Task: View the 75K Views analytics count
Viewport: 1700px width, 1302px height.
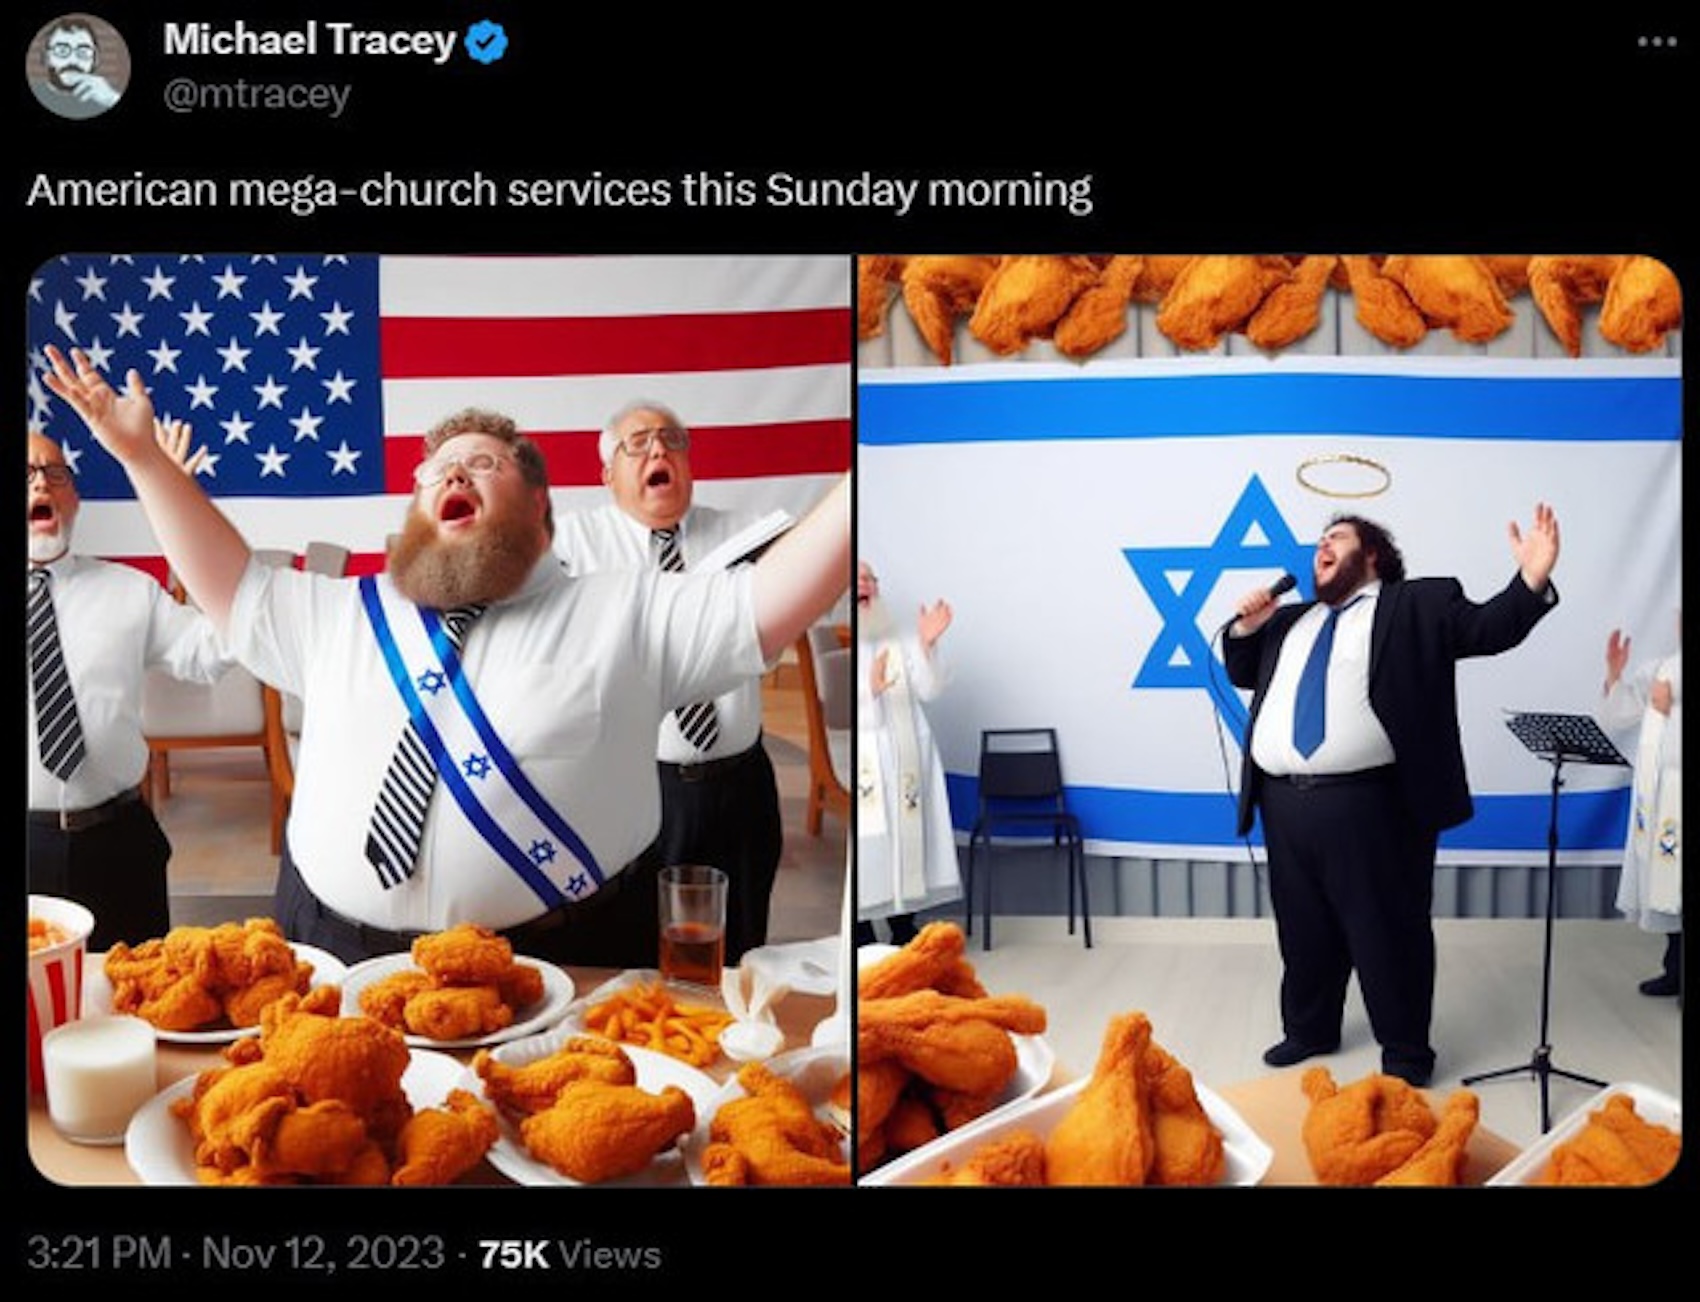Action: pos(570,1254)
